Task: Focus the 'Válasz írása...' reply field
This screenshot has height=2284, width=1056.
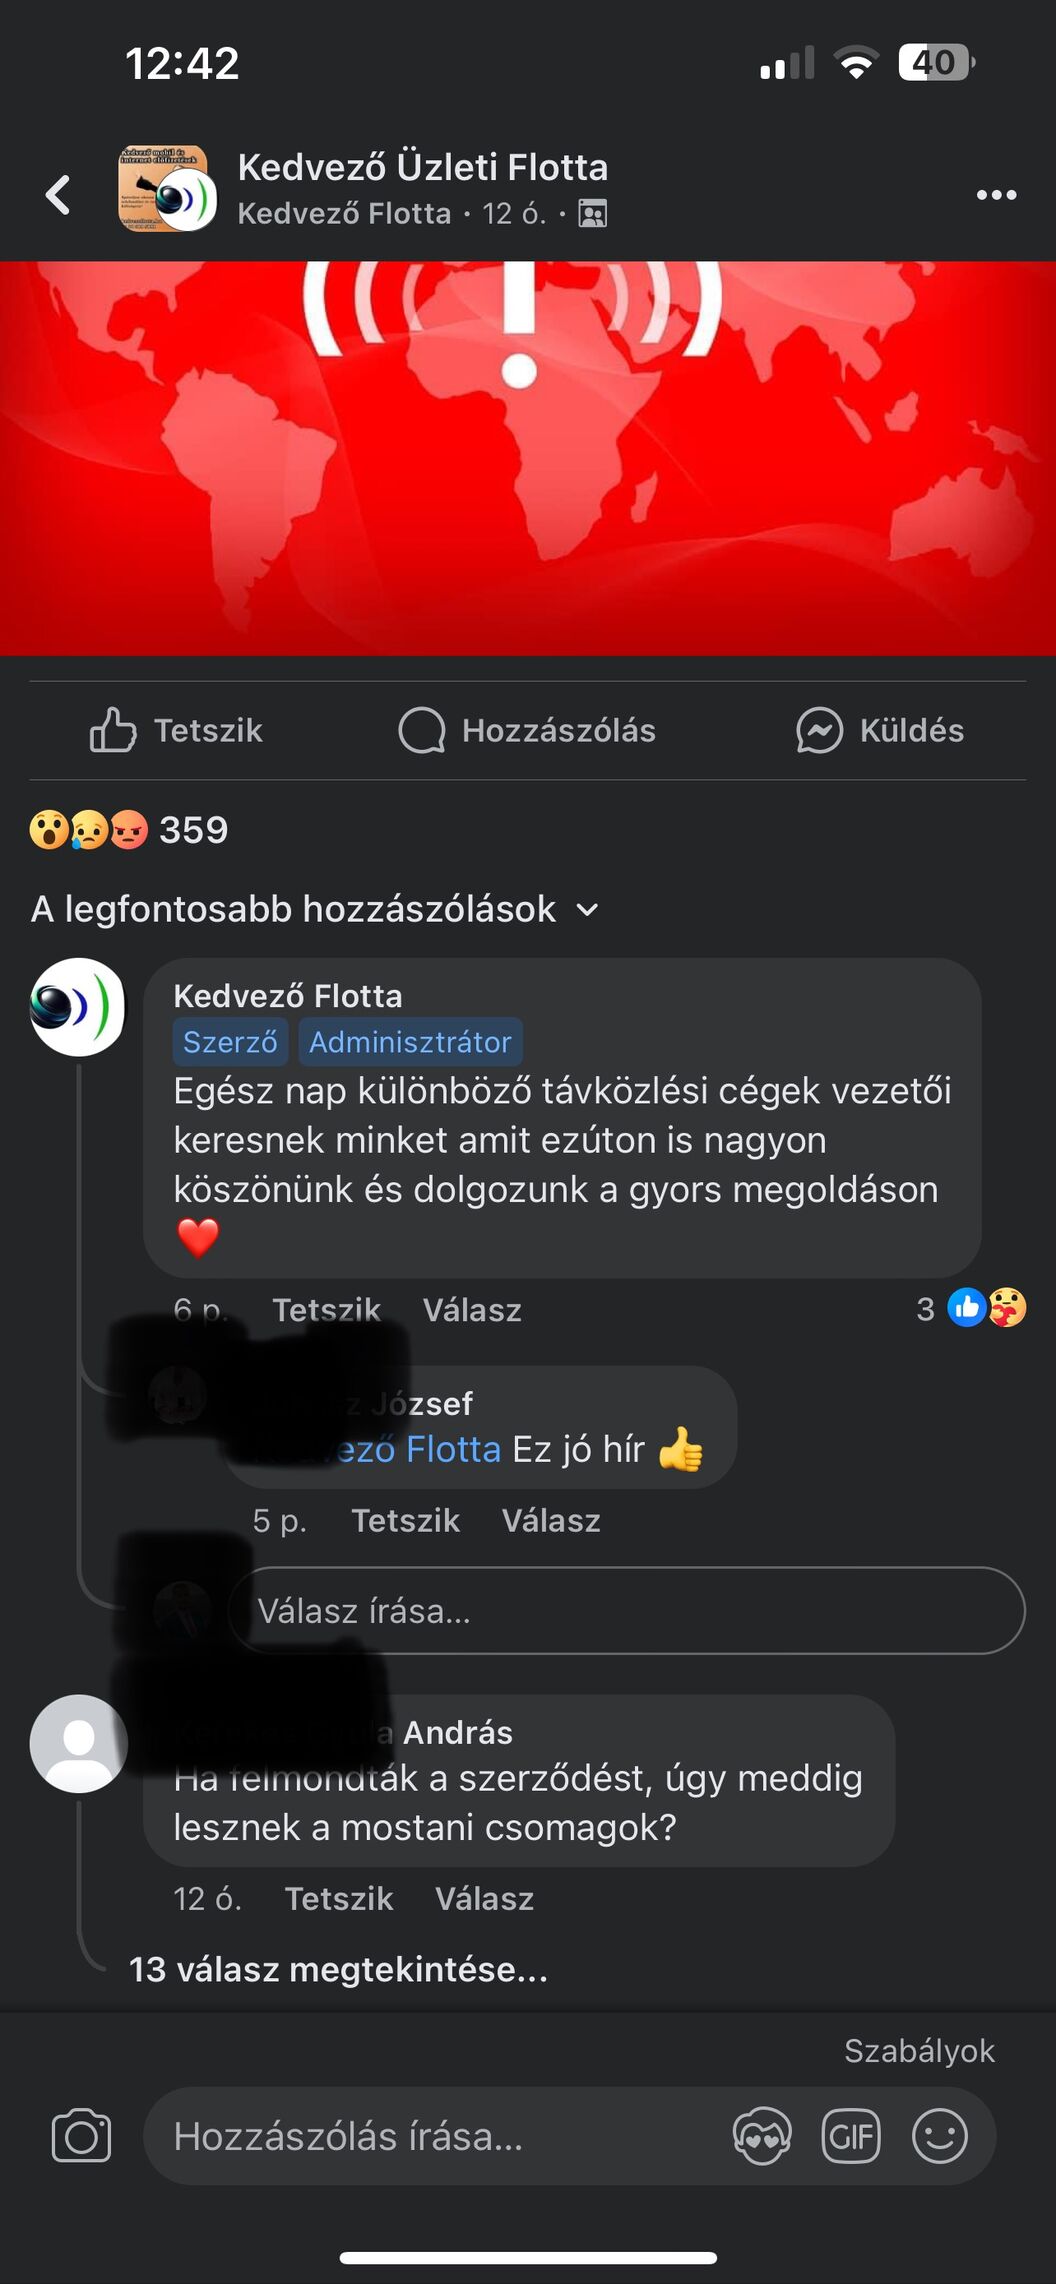Action: point(627,1610)
